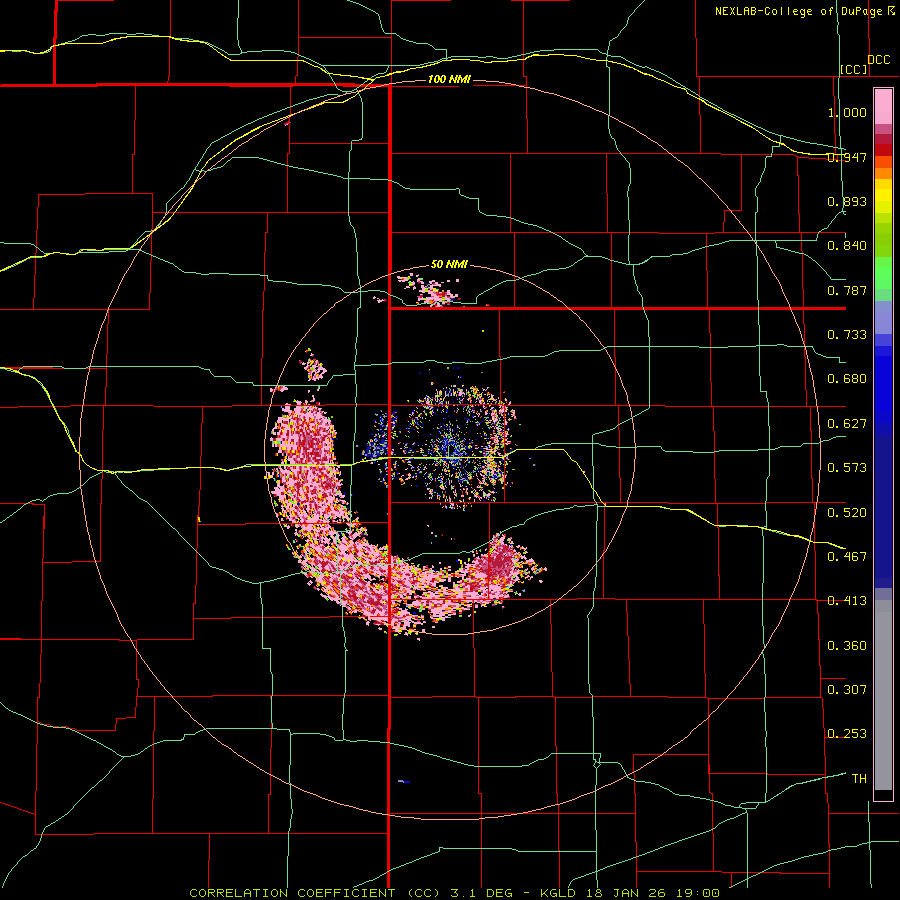Click the 100 NMI range ring label
The width and height of the screenshot is (900, 900).
pyautogui.click(x=449, y=79)
